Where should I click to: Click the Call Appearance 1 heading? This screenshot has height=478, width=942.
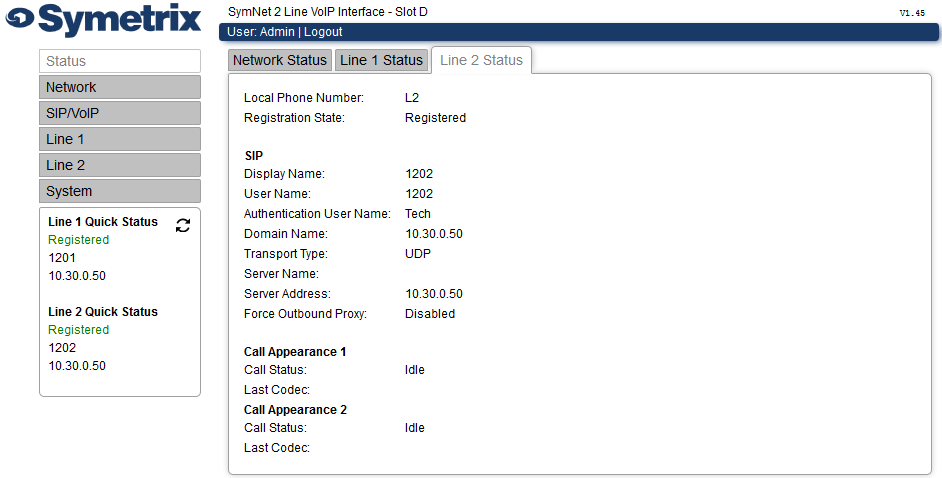tap(295, 352)
